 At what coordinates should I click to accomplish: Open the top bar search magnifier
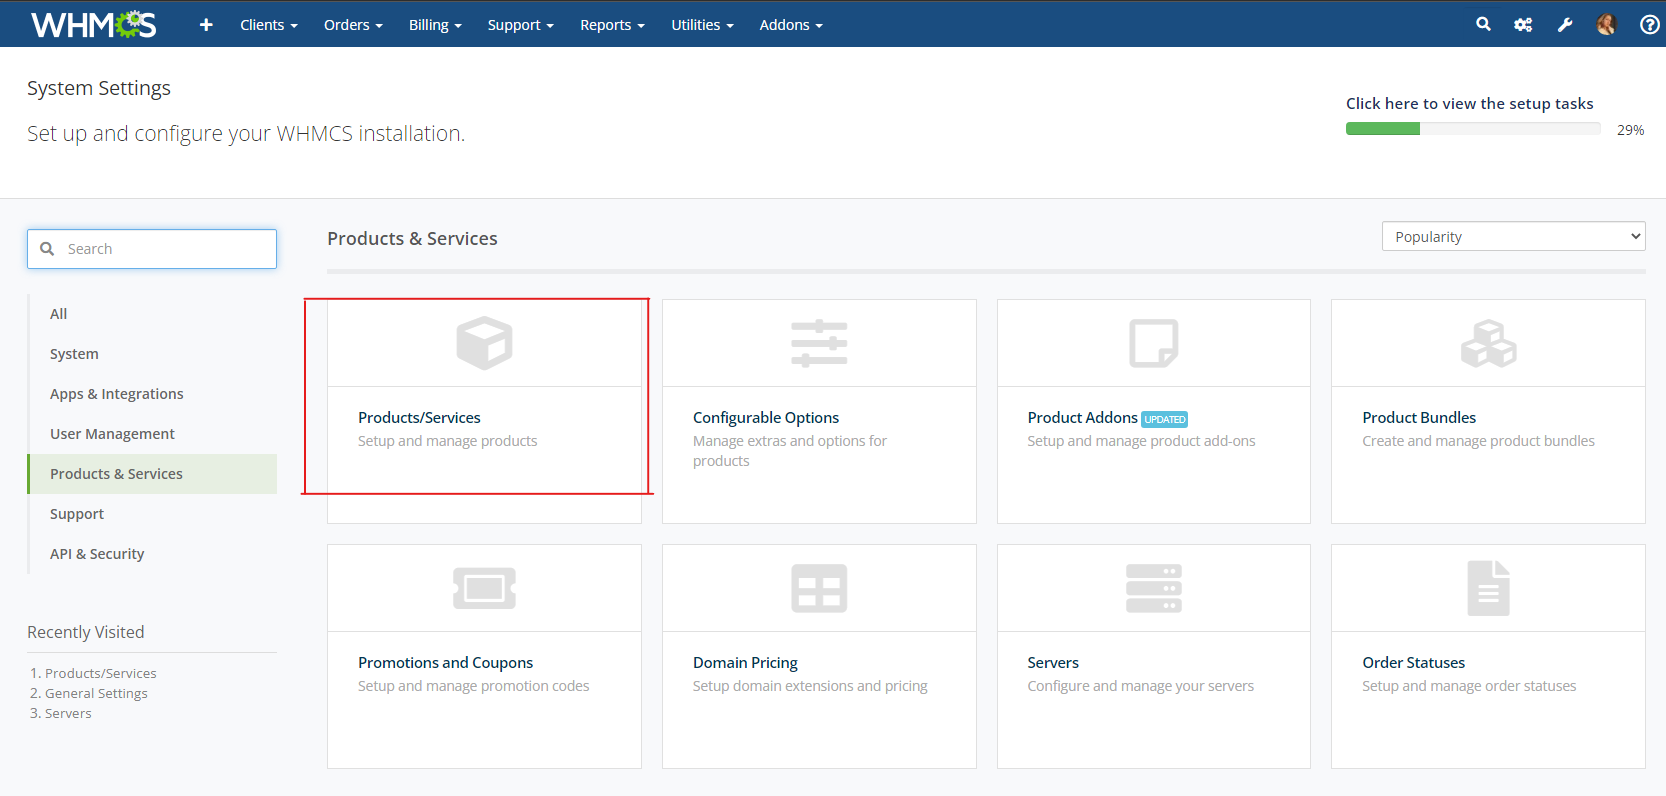(x=1483, y=24)
